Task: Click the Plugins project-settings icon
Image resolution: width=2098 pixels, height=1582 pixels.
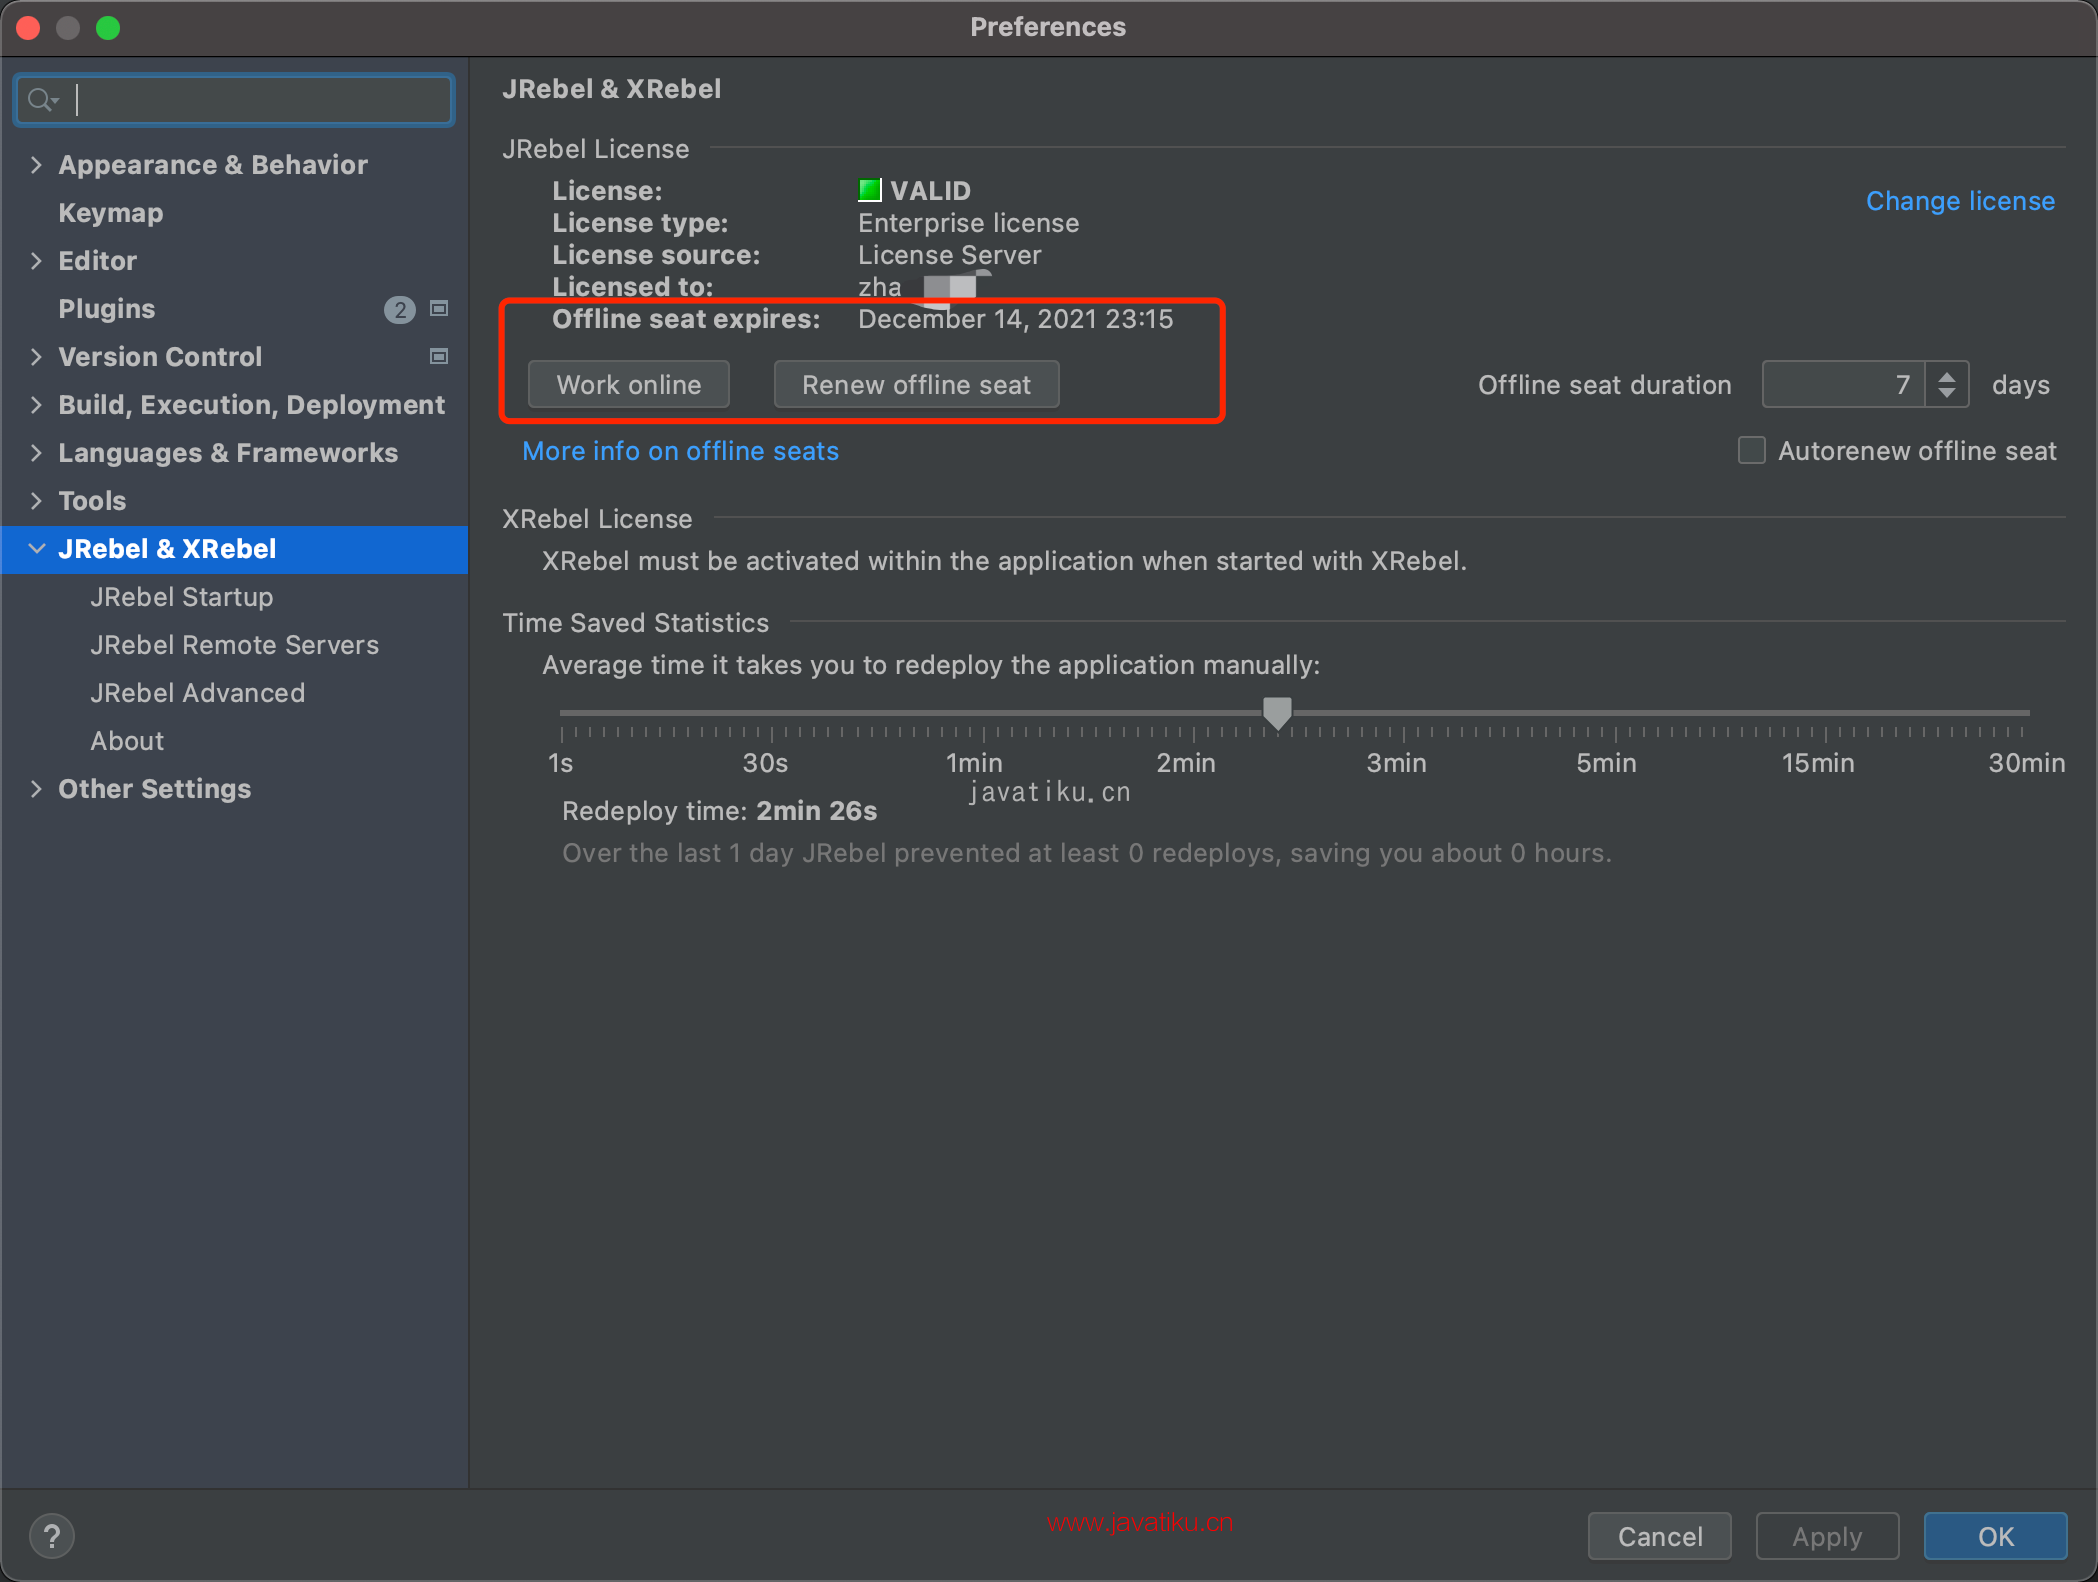Action: 438,308
